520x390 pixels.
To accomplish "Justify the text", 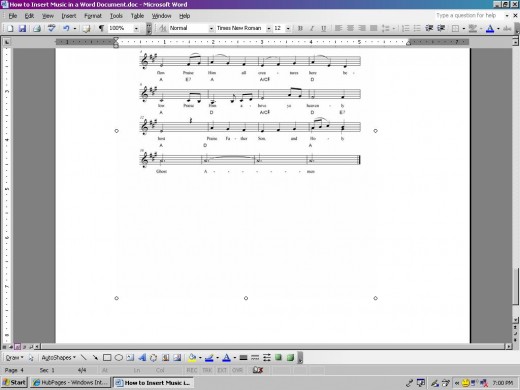I will coord(373,28).
